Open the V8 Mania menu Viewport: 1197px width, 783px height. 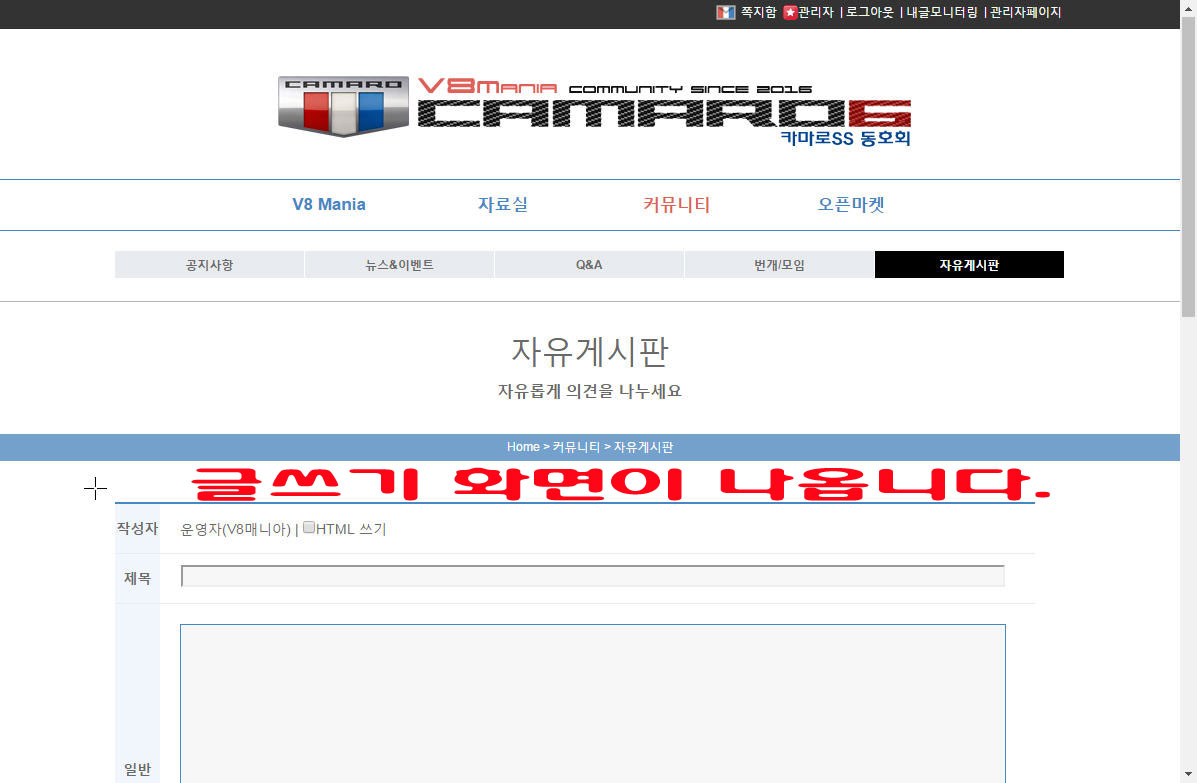click(x=329, y=205)
